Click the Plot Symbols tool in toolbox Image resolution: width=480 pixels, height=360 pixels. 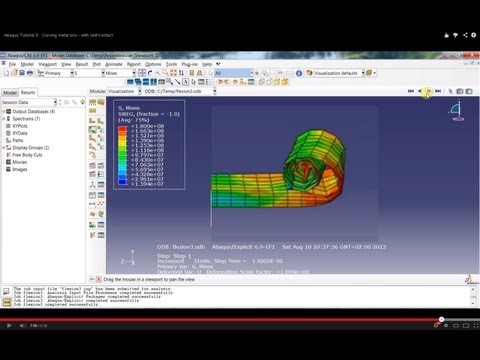click(x=92, y=138)
